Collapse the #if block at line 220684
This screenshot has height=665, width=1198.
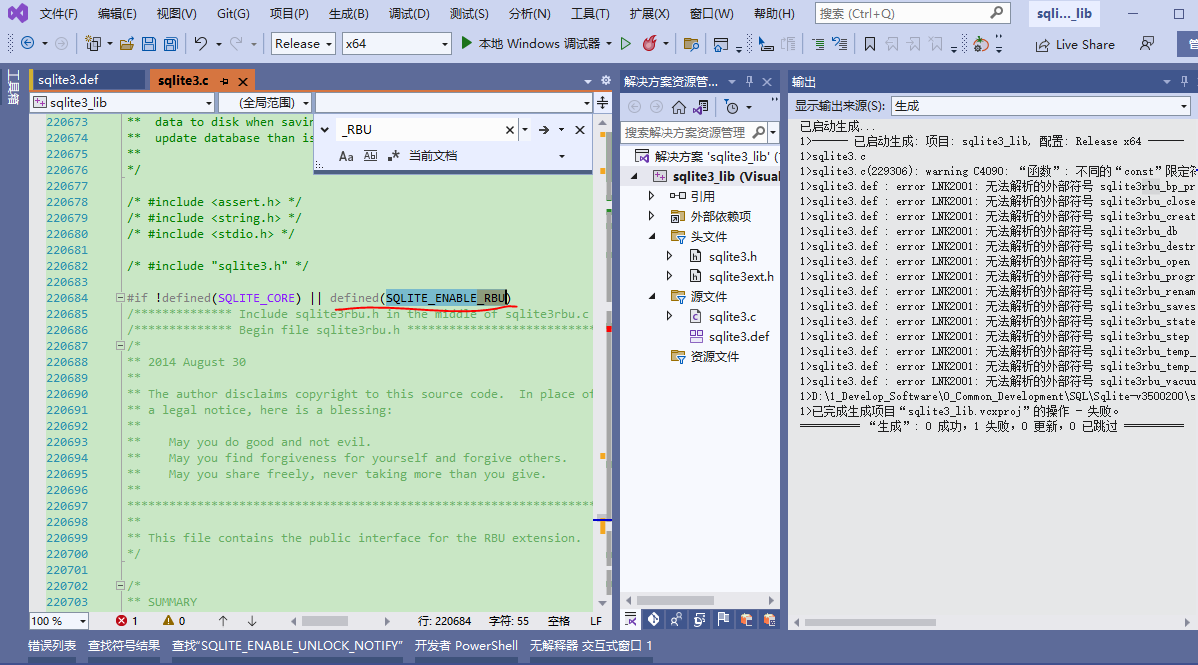tap(120, 297)
